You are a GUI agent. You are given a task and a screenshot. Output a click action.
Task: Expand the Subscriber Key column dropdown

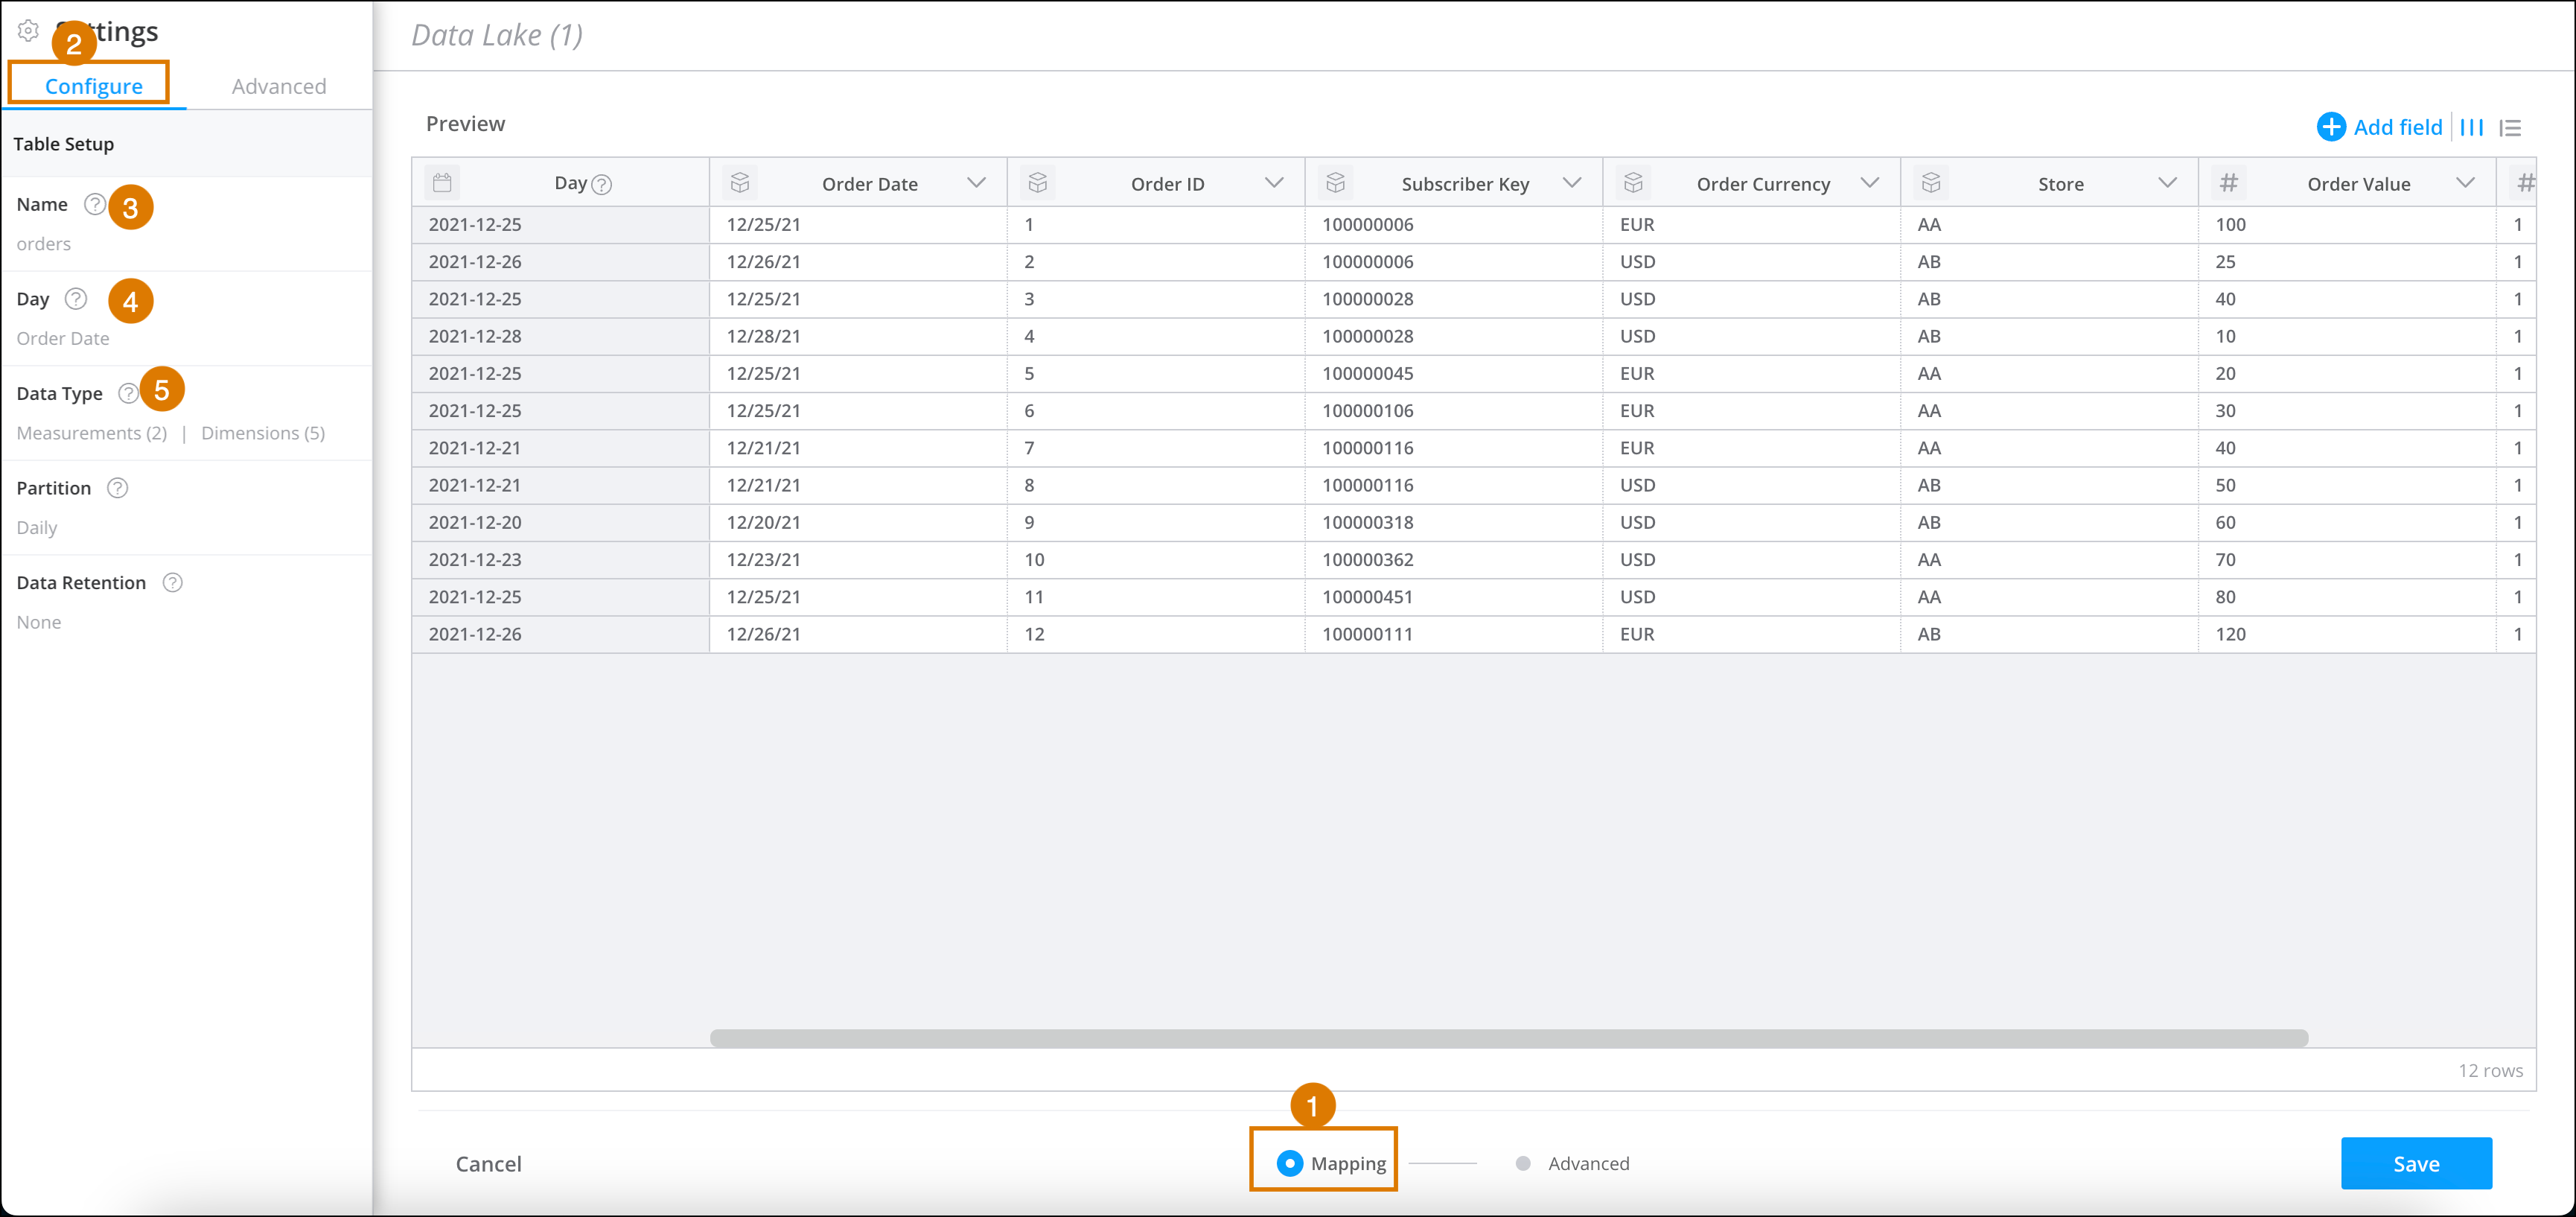pos(1572,183)
